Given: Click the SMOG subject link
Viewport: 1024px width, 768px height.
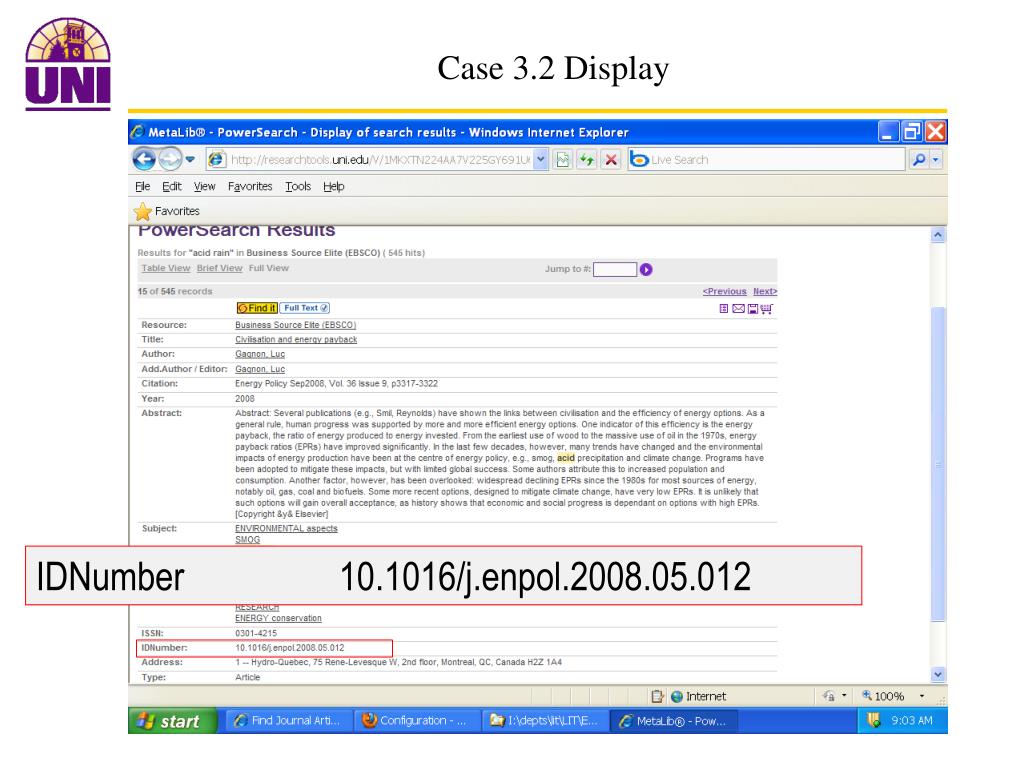Looking at the screenshot, I should click(x=248, y=539).
